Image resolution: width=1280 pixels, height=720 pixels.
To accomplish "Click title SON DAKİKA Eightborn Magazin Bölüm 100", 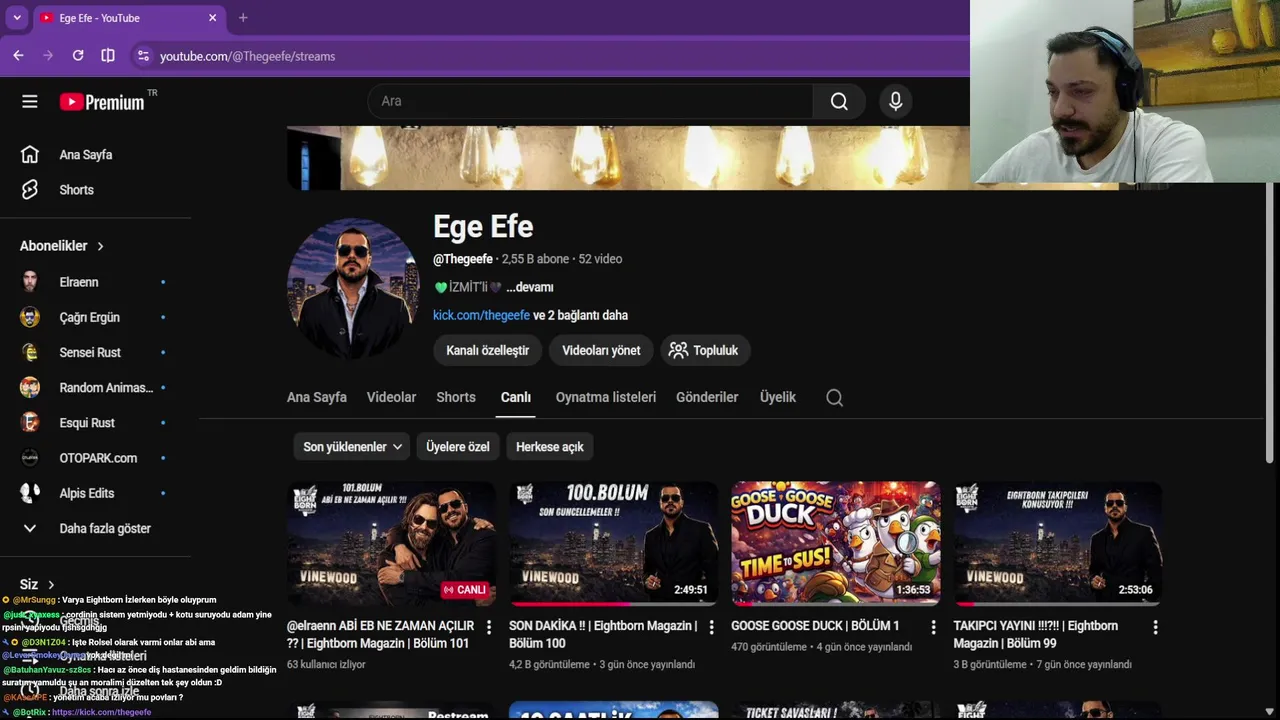I will coord(603,634).
